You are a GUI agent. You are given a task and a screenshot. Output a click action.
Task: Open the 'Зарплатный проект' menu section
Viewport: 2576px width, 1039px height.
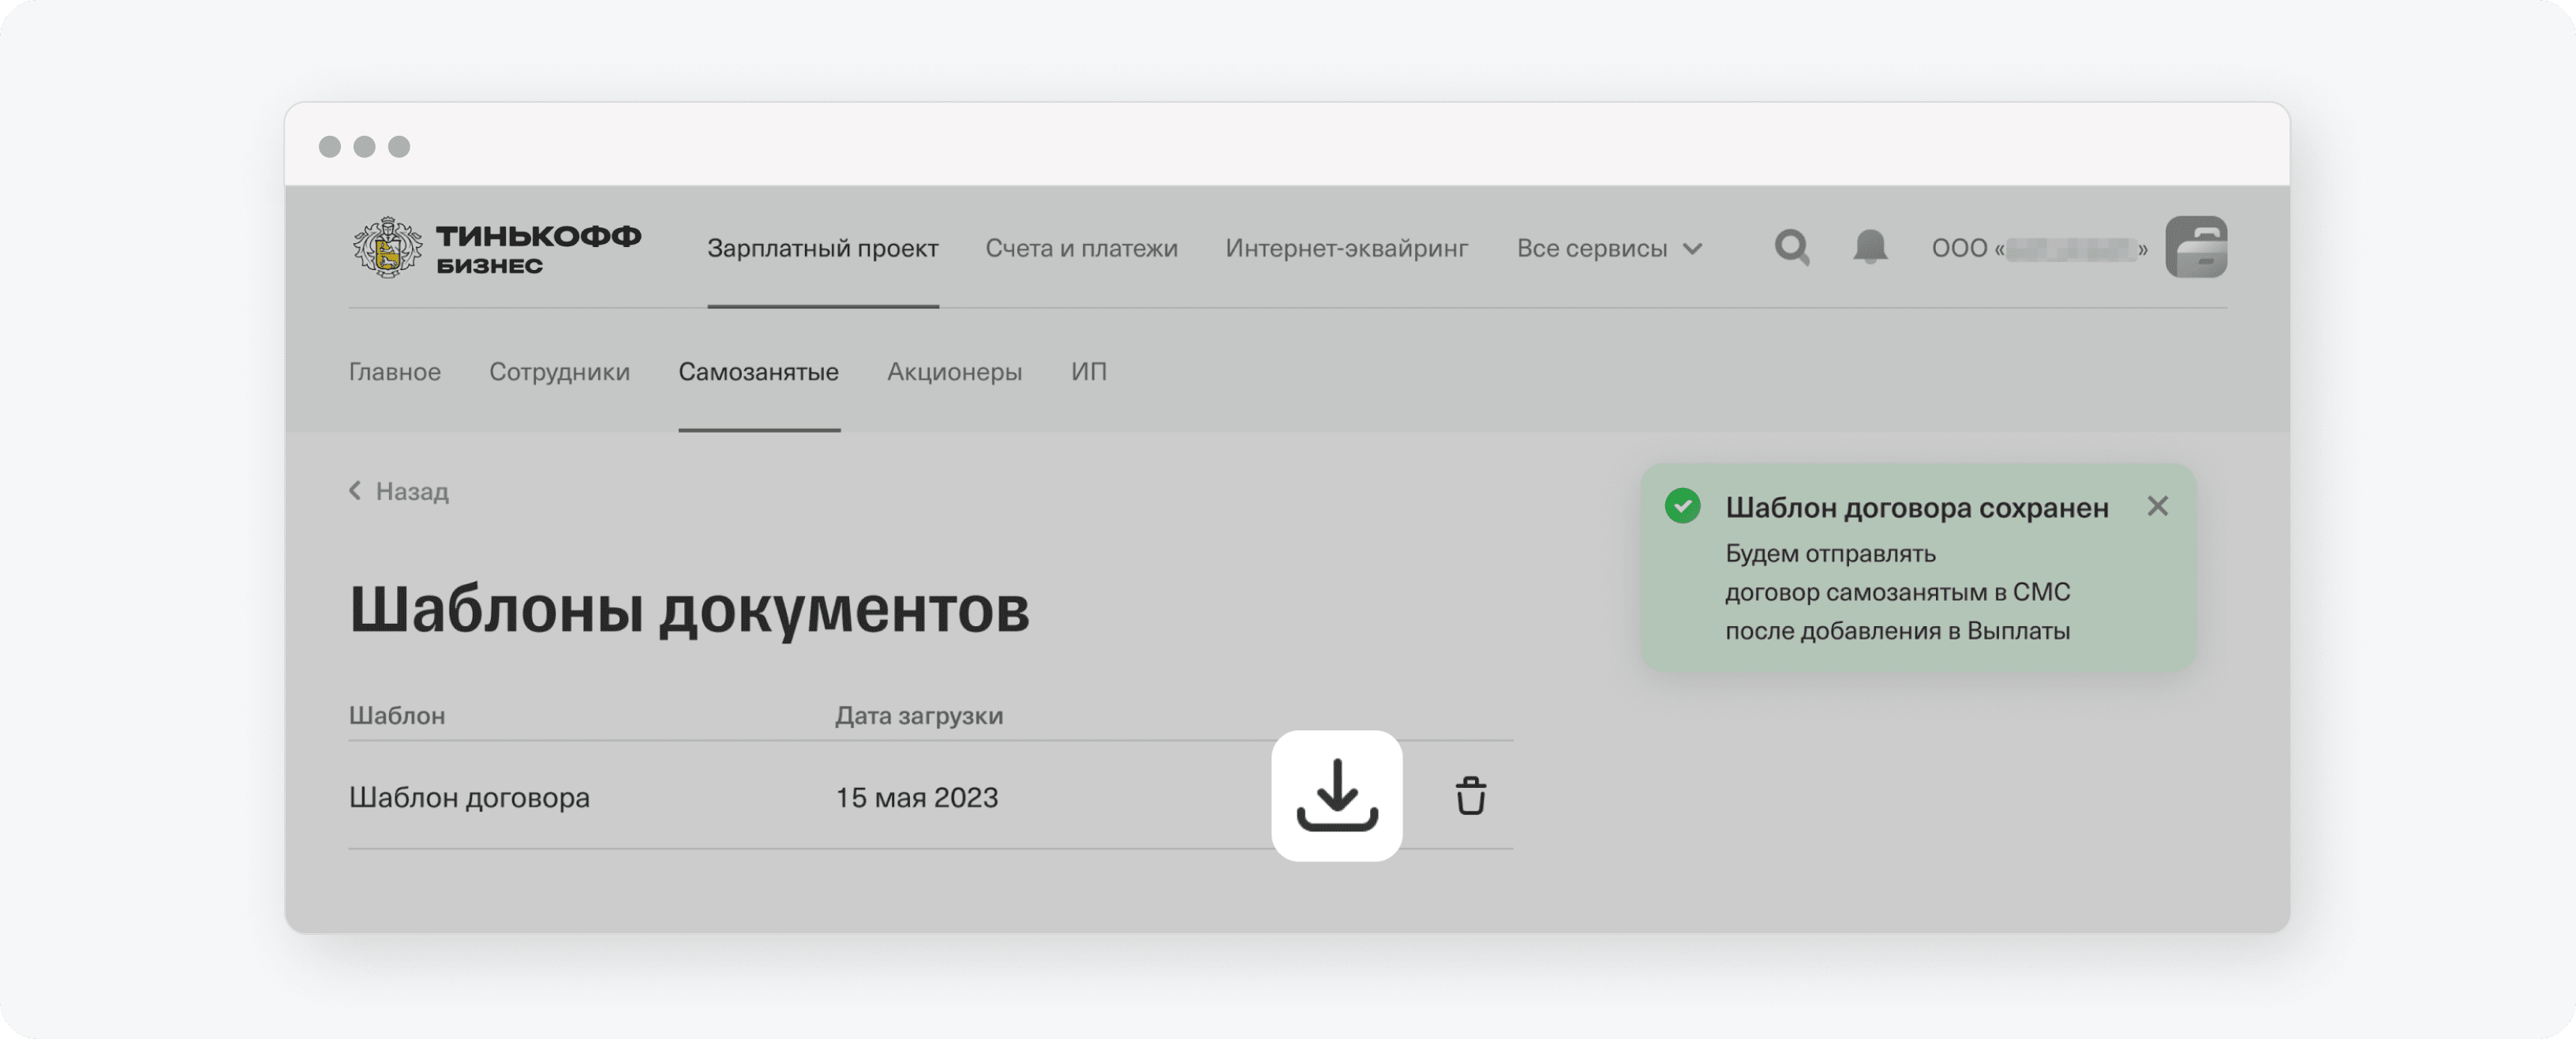coord(822,248)
